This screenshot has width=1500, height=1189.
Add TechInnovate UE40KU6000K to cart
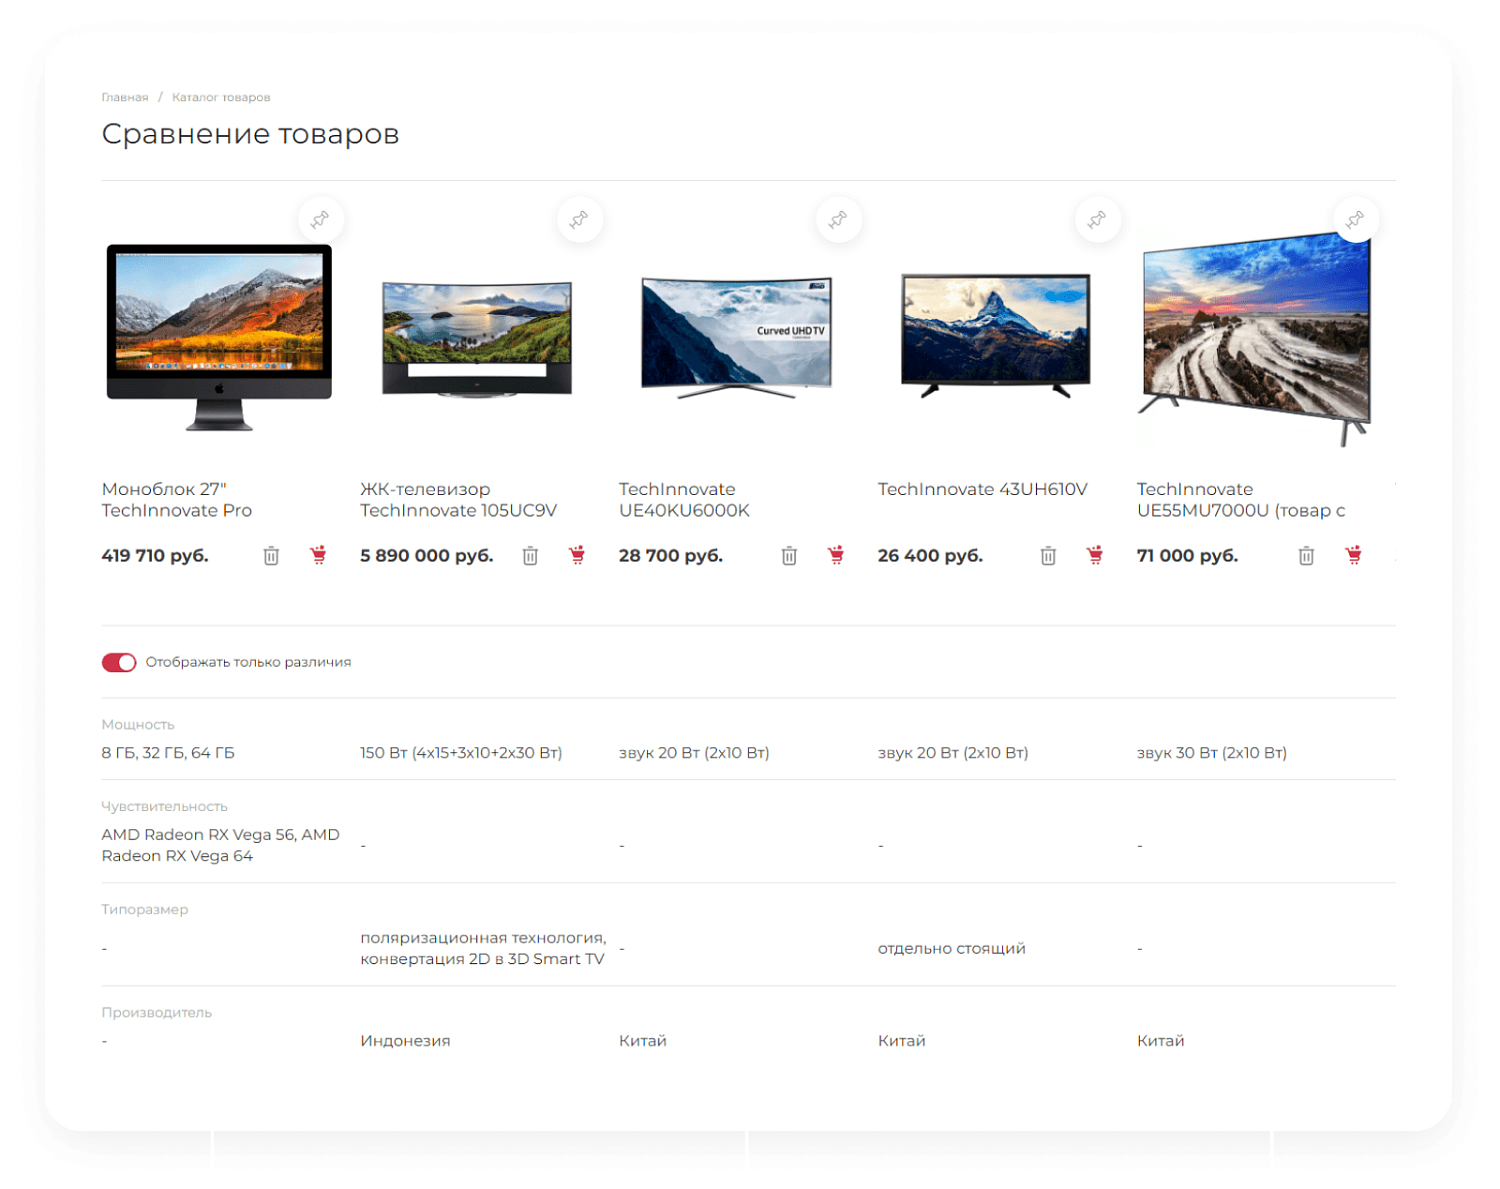pos(836,555)
